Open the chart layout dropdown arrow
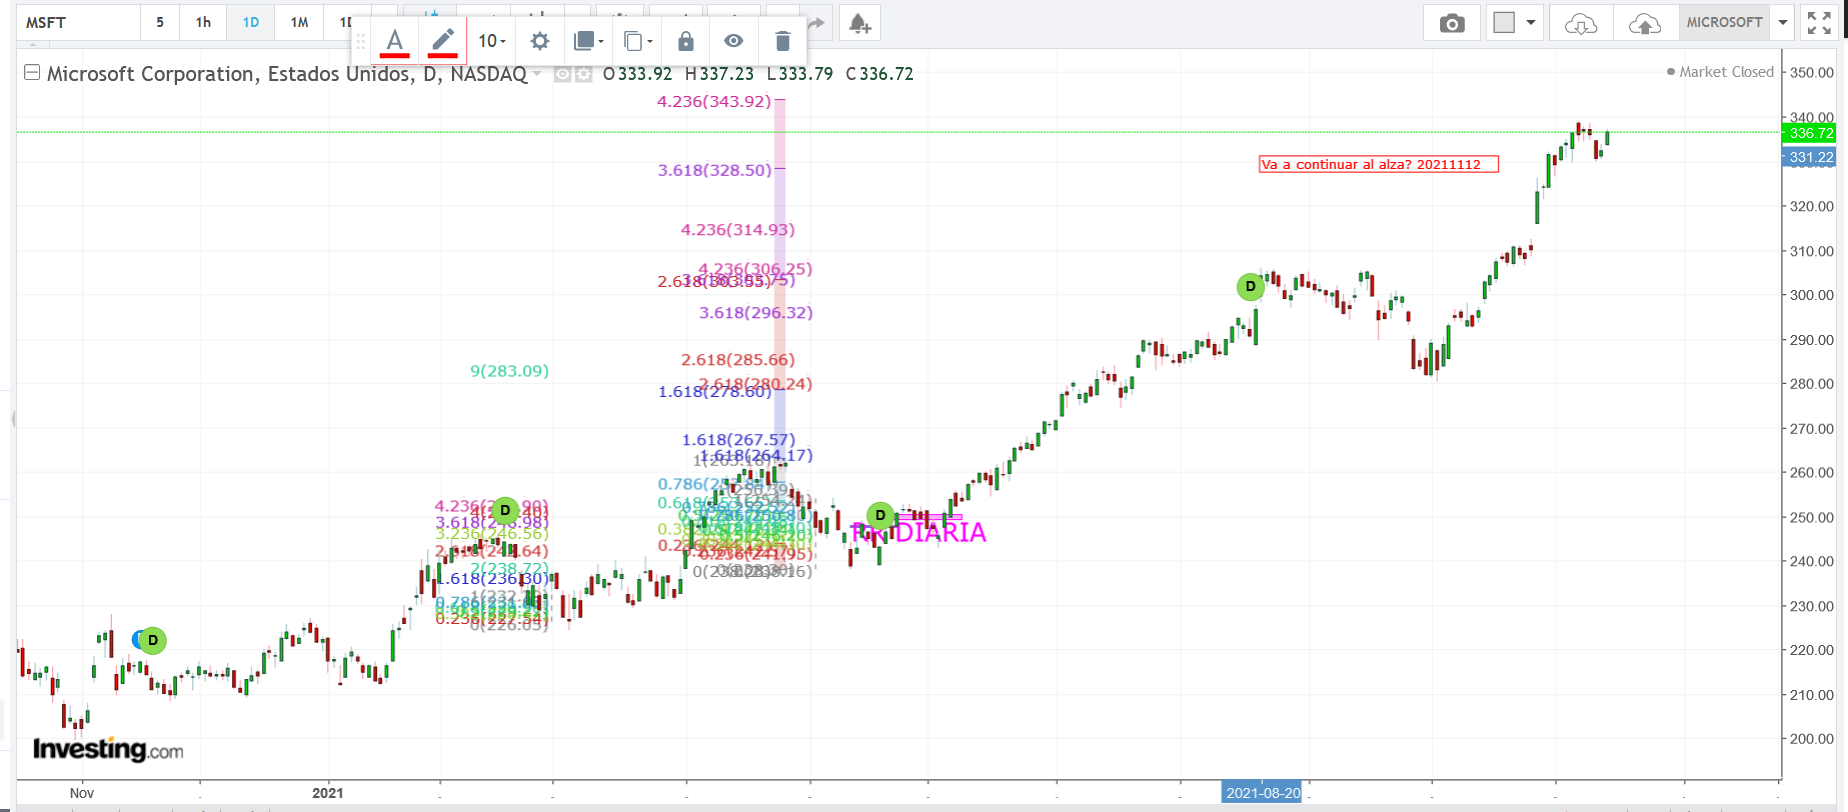Image resolution: width=1848 pixels, height=812 pixels. 1531,22
